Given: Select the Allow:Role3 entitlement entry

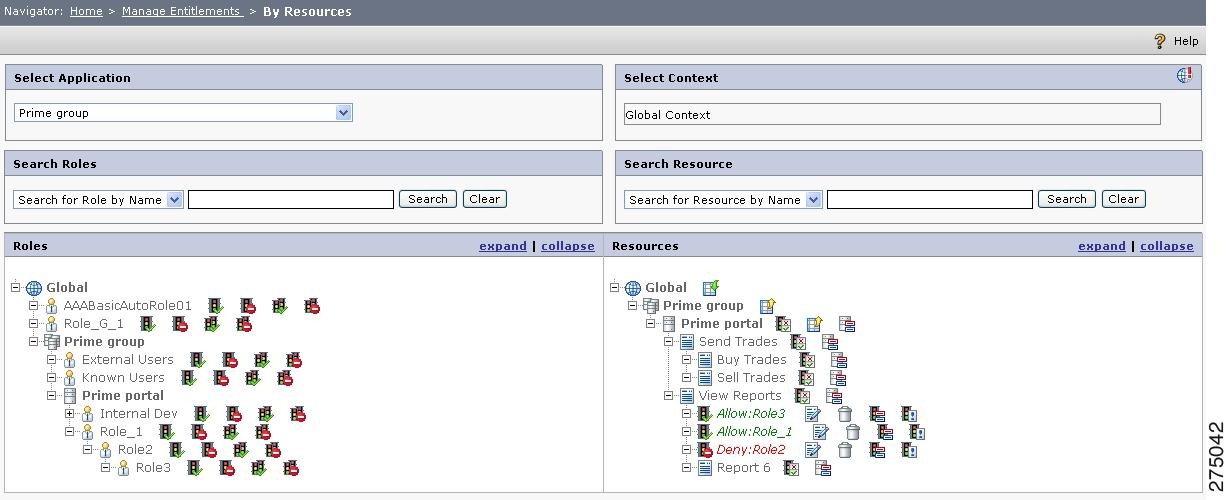Looking at the screenshot, I should 751,414.
